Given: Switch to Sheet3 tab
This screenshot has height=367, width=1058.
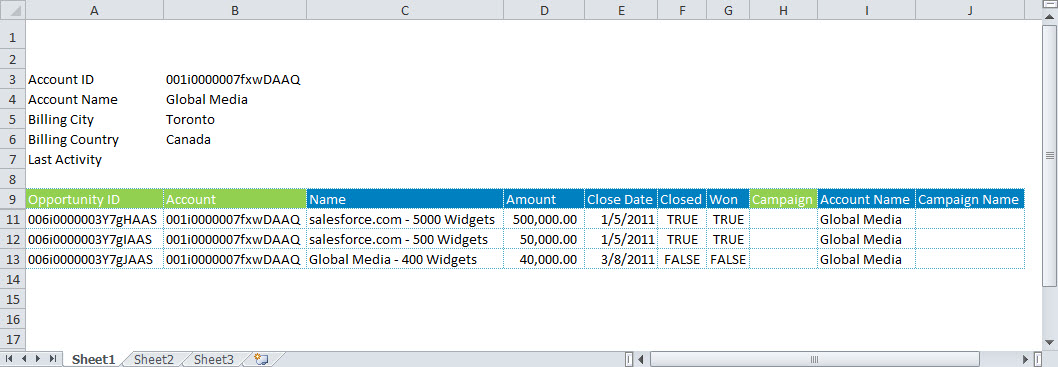Looking at the screenshot, I should click(214, 360).
